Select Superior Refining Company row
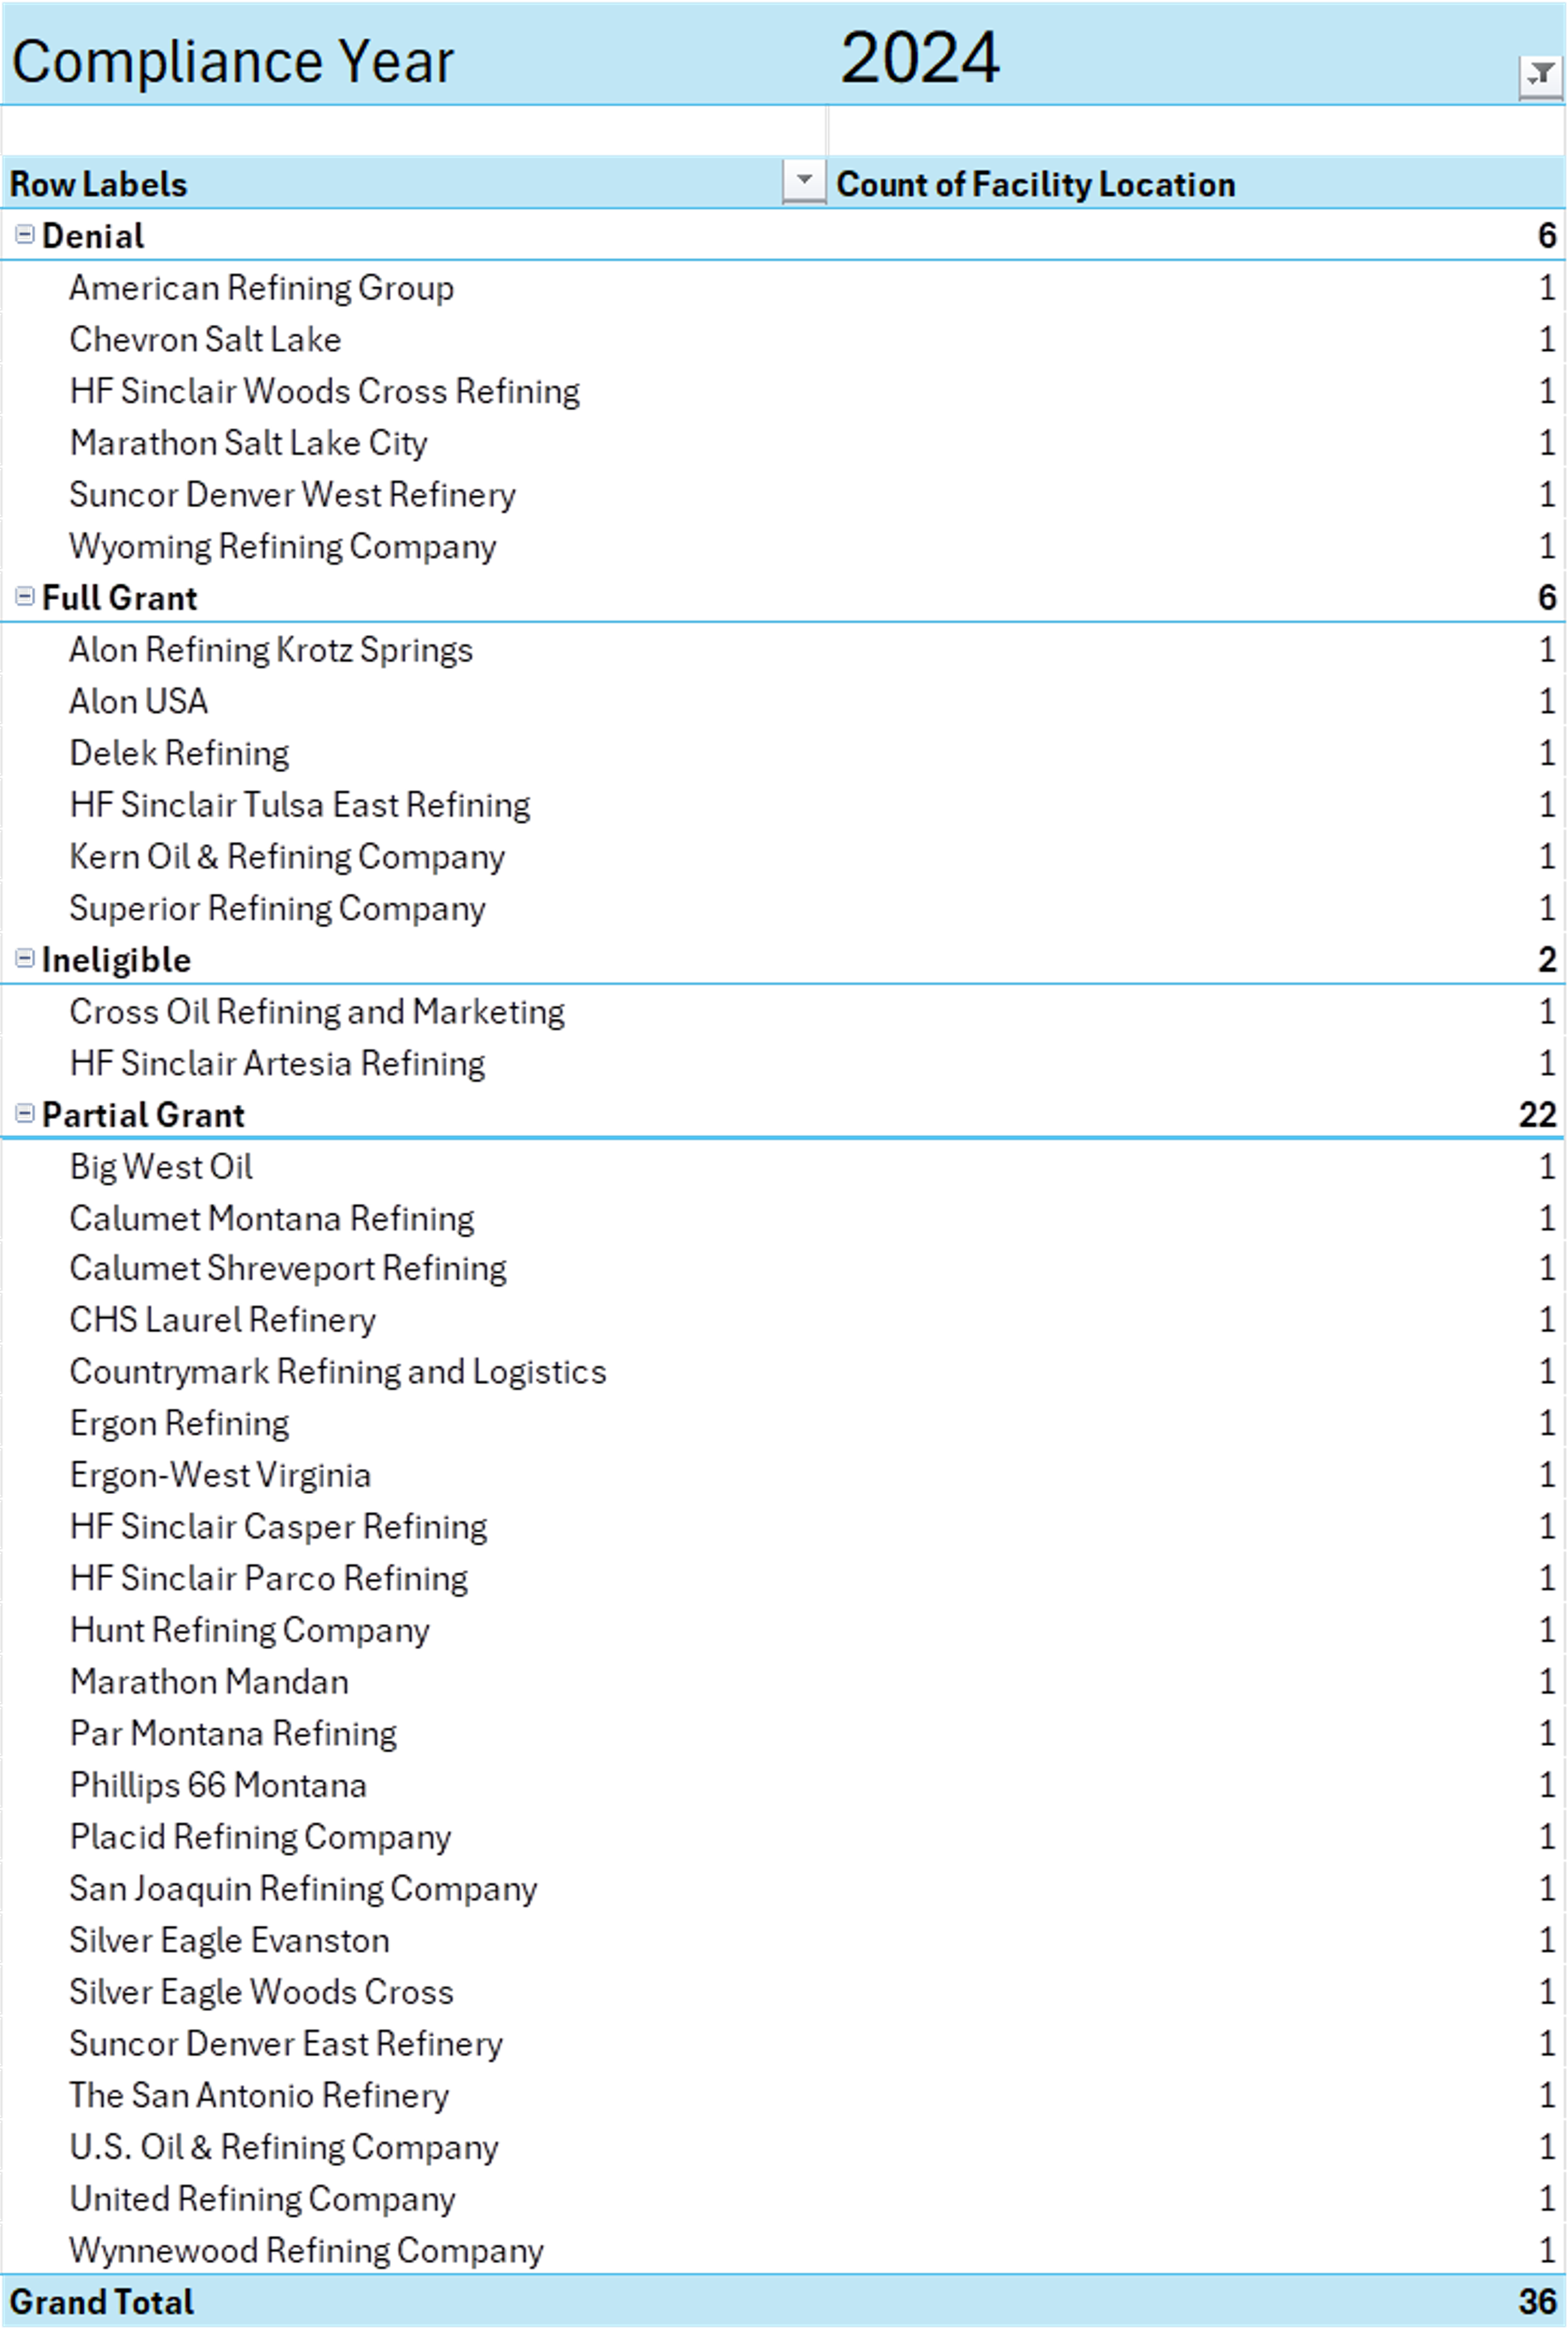1568x2329 pixels. 783,908
